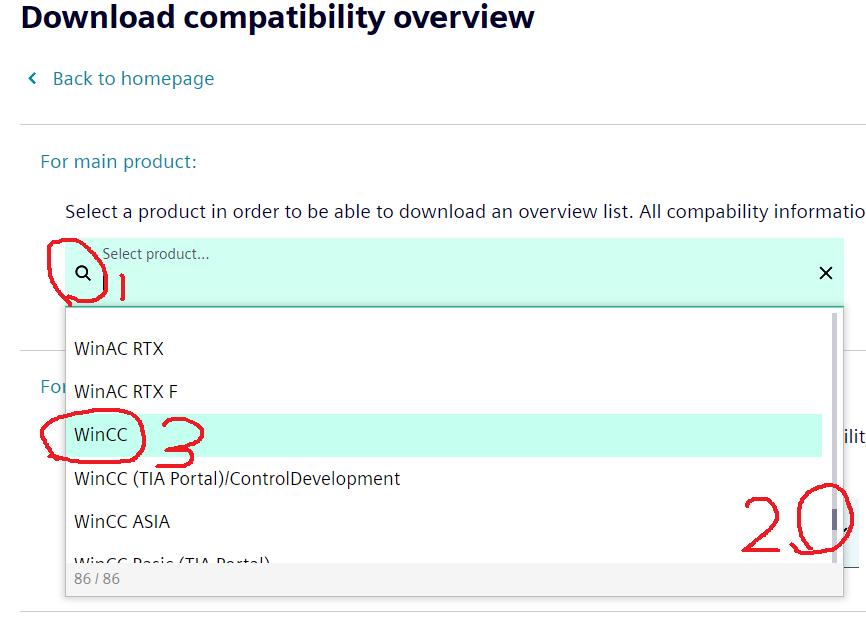
Task: Click the partially hidden second section heading
Action: tap(52, 386)
